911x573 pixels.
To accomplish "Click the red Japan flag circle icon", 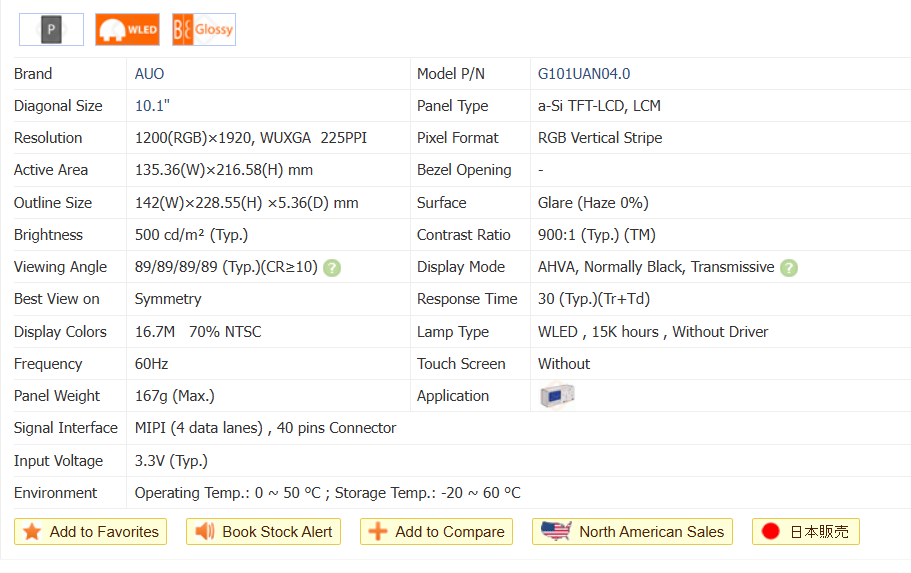I will [x=770, y=532].
